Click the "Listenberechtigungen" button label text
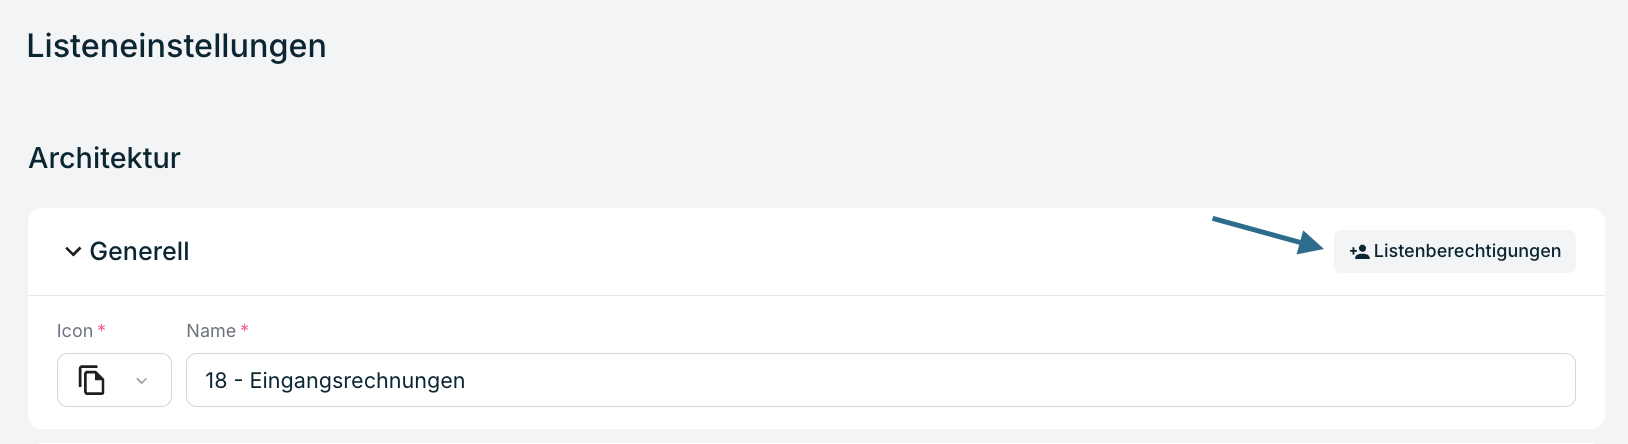Viewport: 1628px width, 444px height. (x=1467, y=251)
